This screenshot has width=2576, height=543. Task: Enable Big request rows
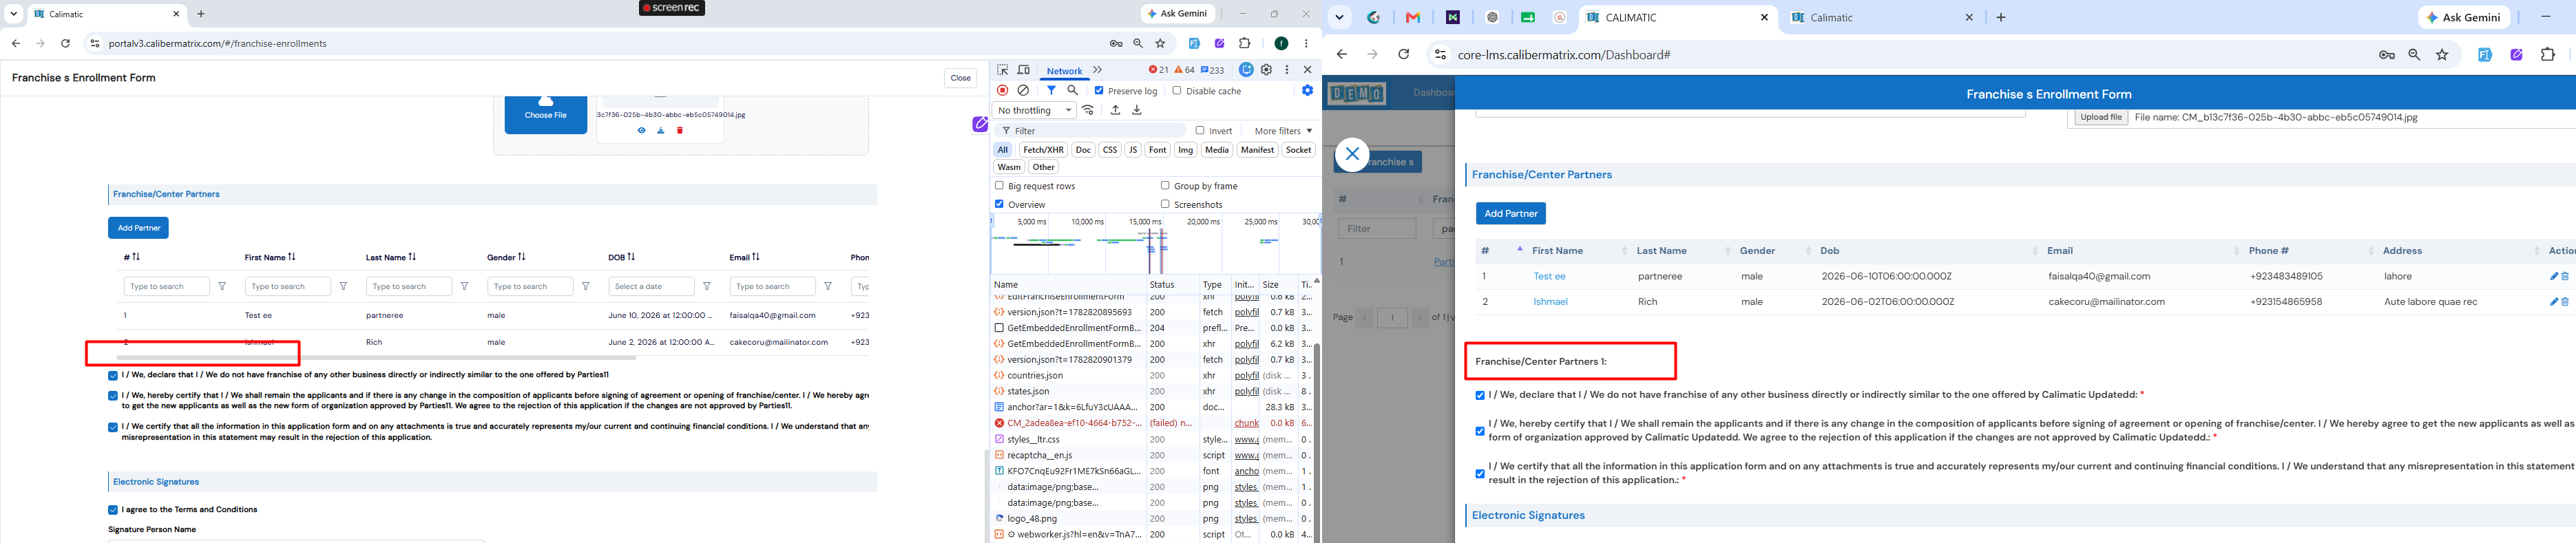(x=999, y=186)
